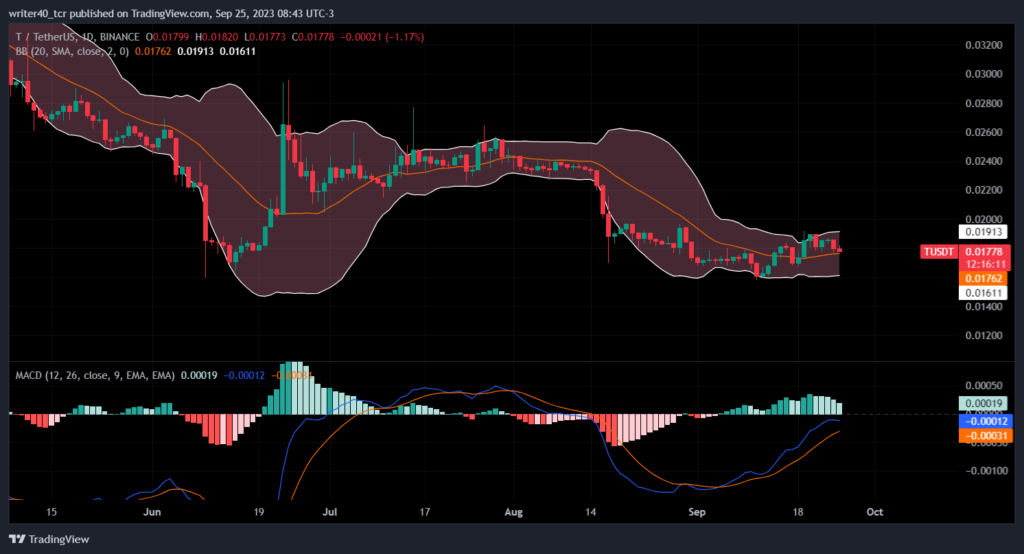Select the current price label 0.01778
Viewport: 1024px width, 554px height.
tap(984, 252)
